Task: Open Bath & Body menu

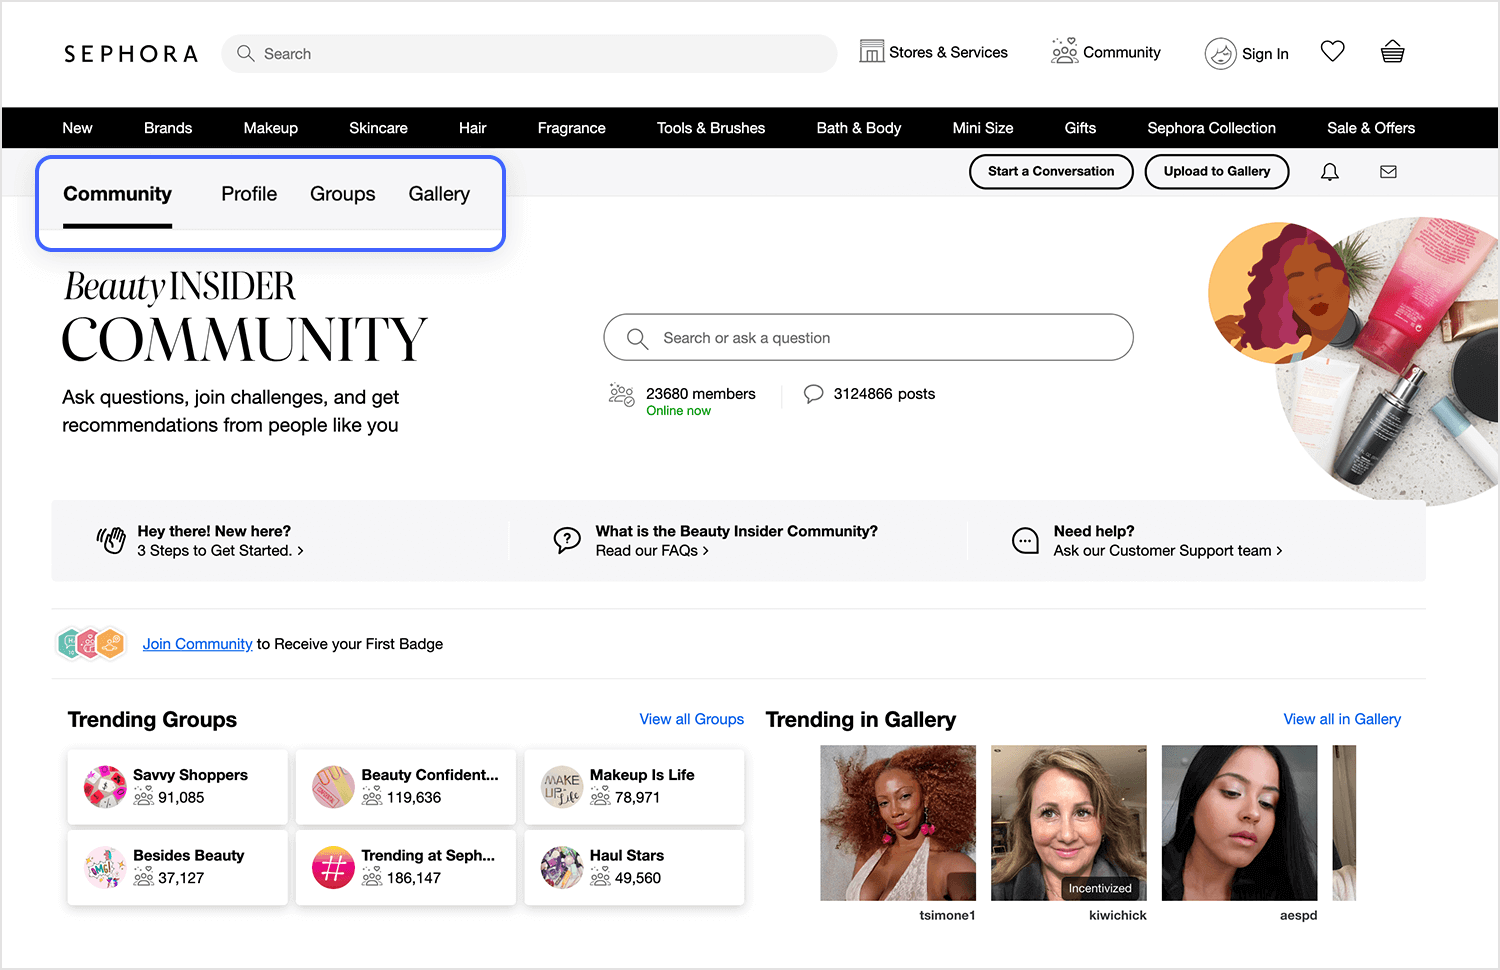Action: pyautogui.click(x=859, y=128)
